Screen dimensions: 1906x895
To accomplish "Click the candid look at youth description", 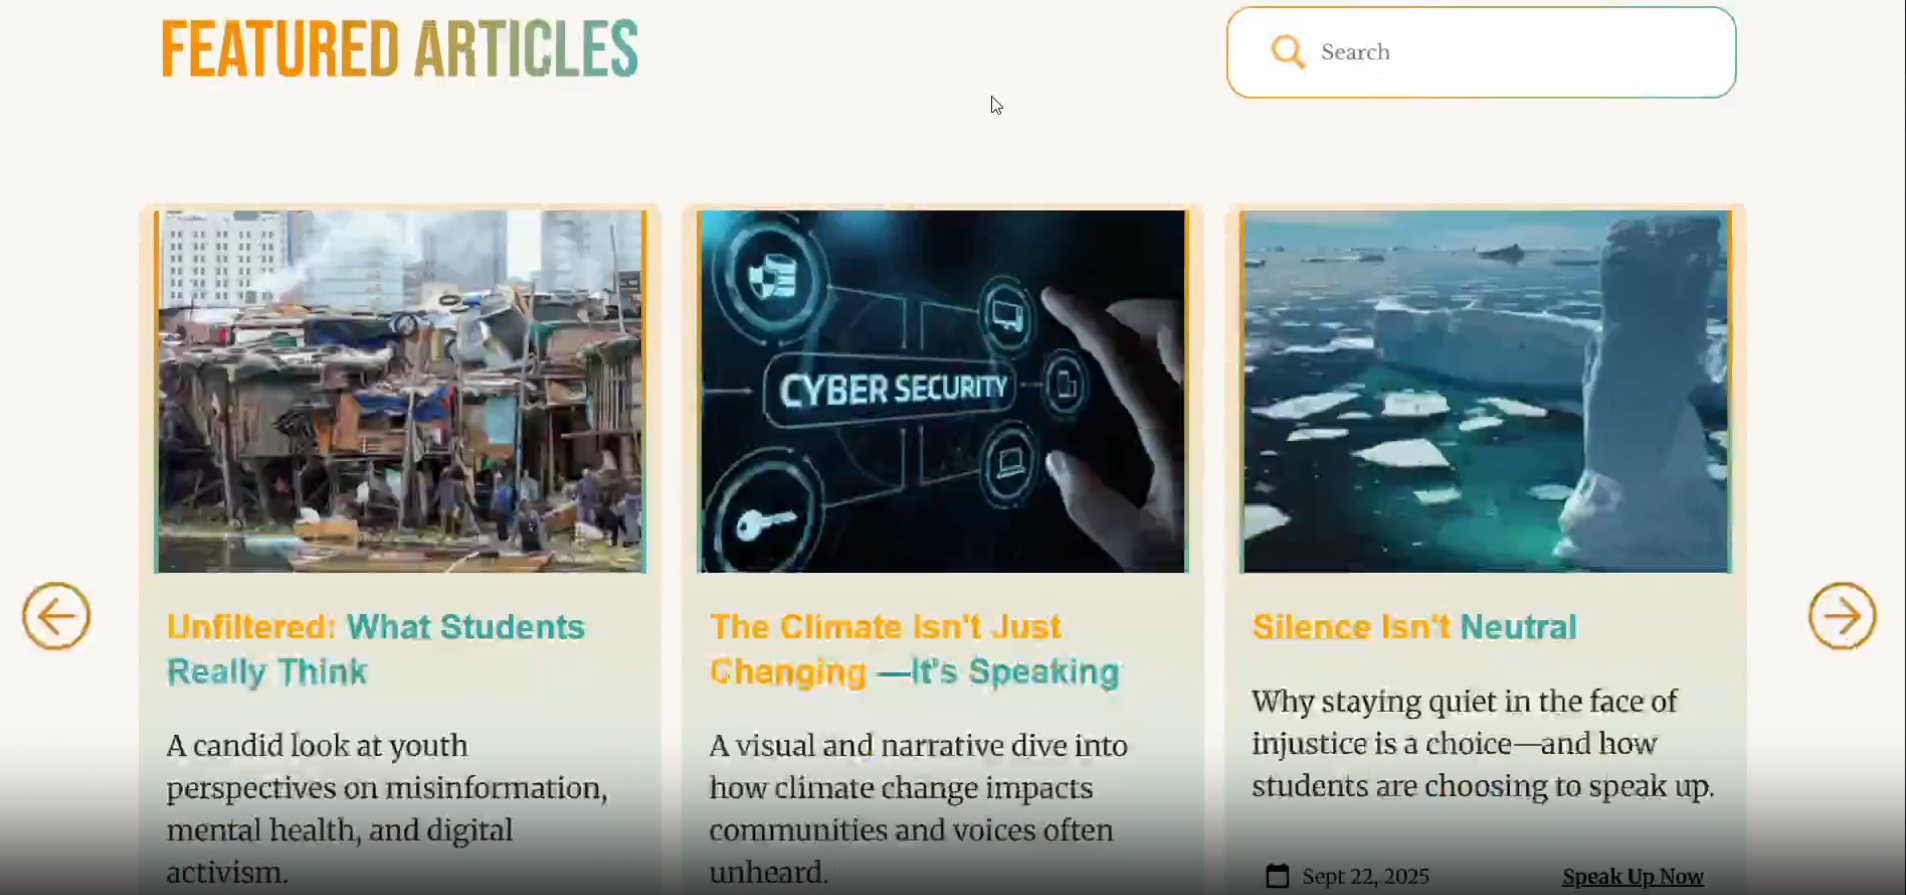I will pos(386,808).
